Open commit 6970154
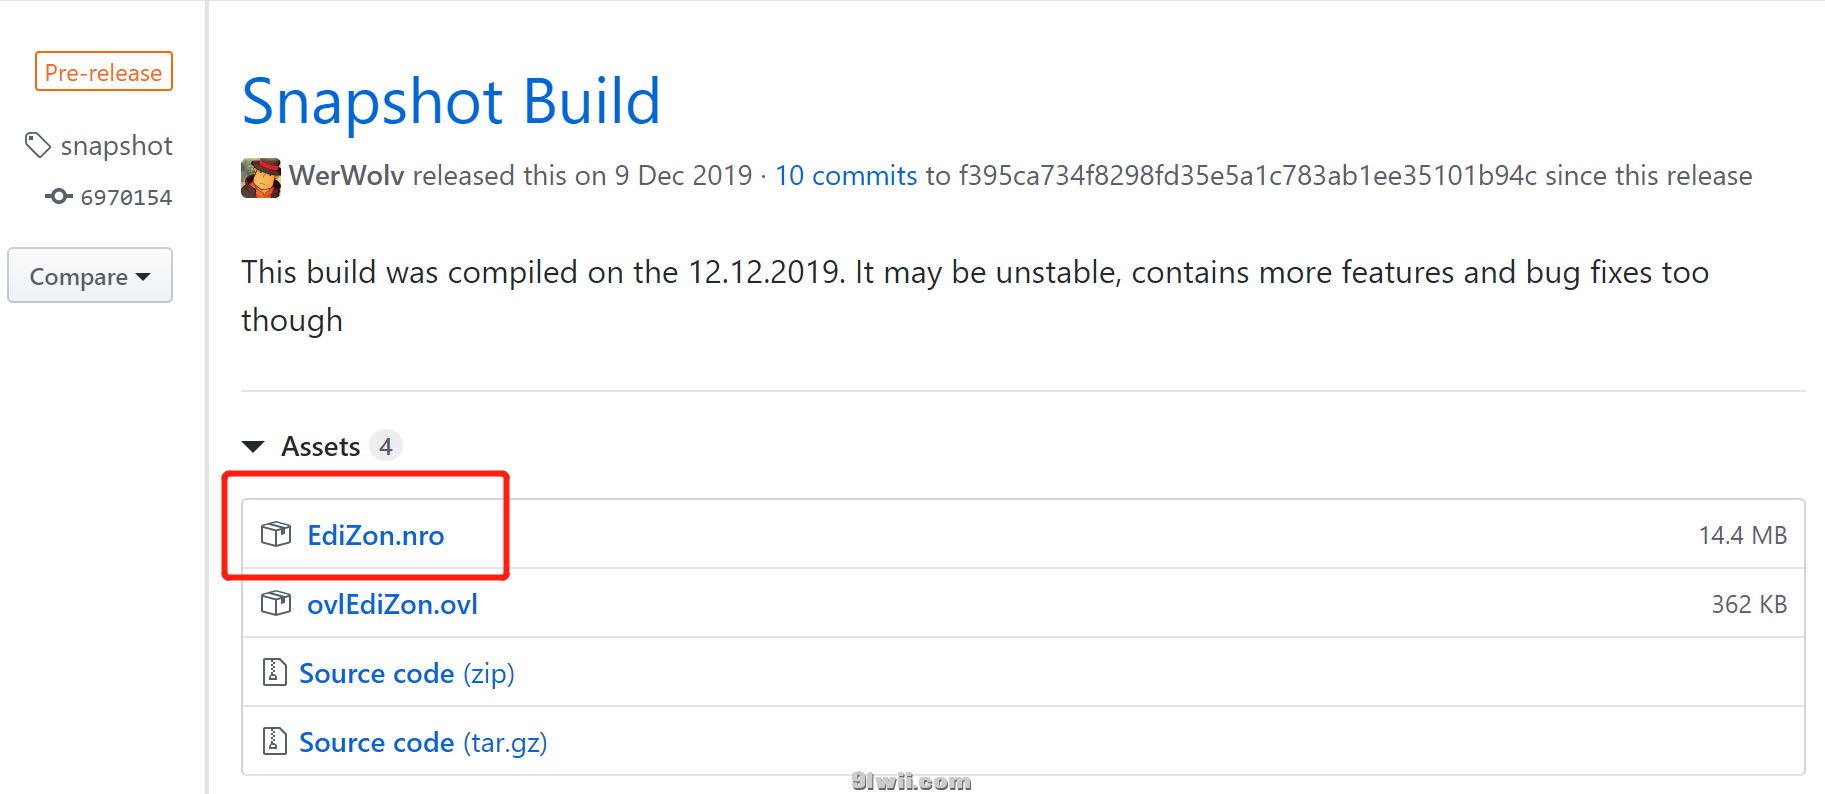The image size is (1825, 794). click(x=126, y=197)
